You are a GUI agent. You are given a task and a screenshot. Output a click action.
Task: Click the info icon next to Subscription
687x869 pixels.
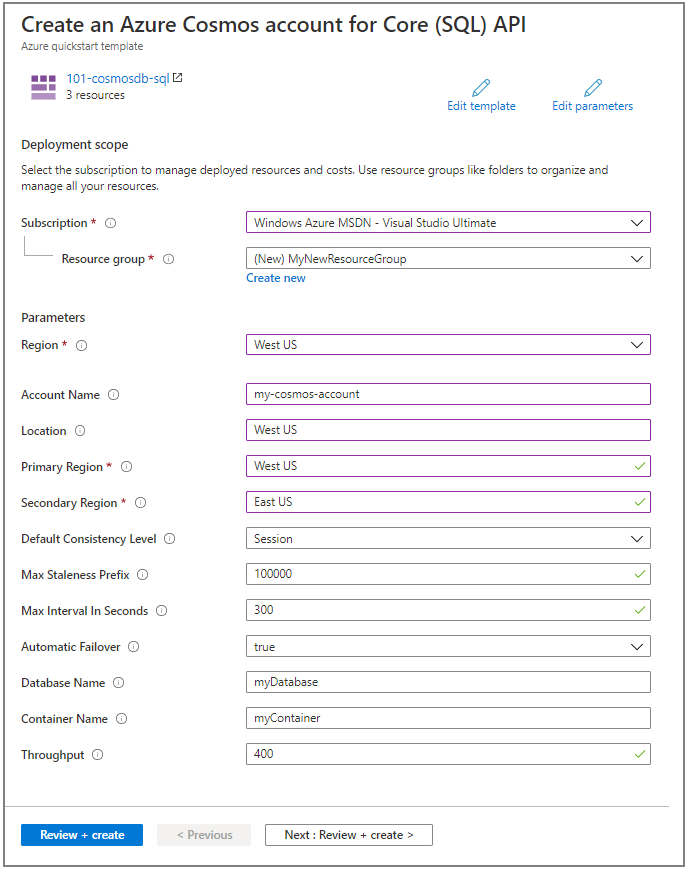click(108, 223)
